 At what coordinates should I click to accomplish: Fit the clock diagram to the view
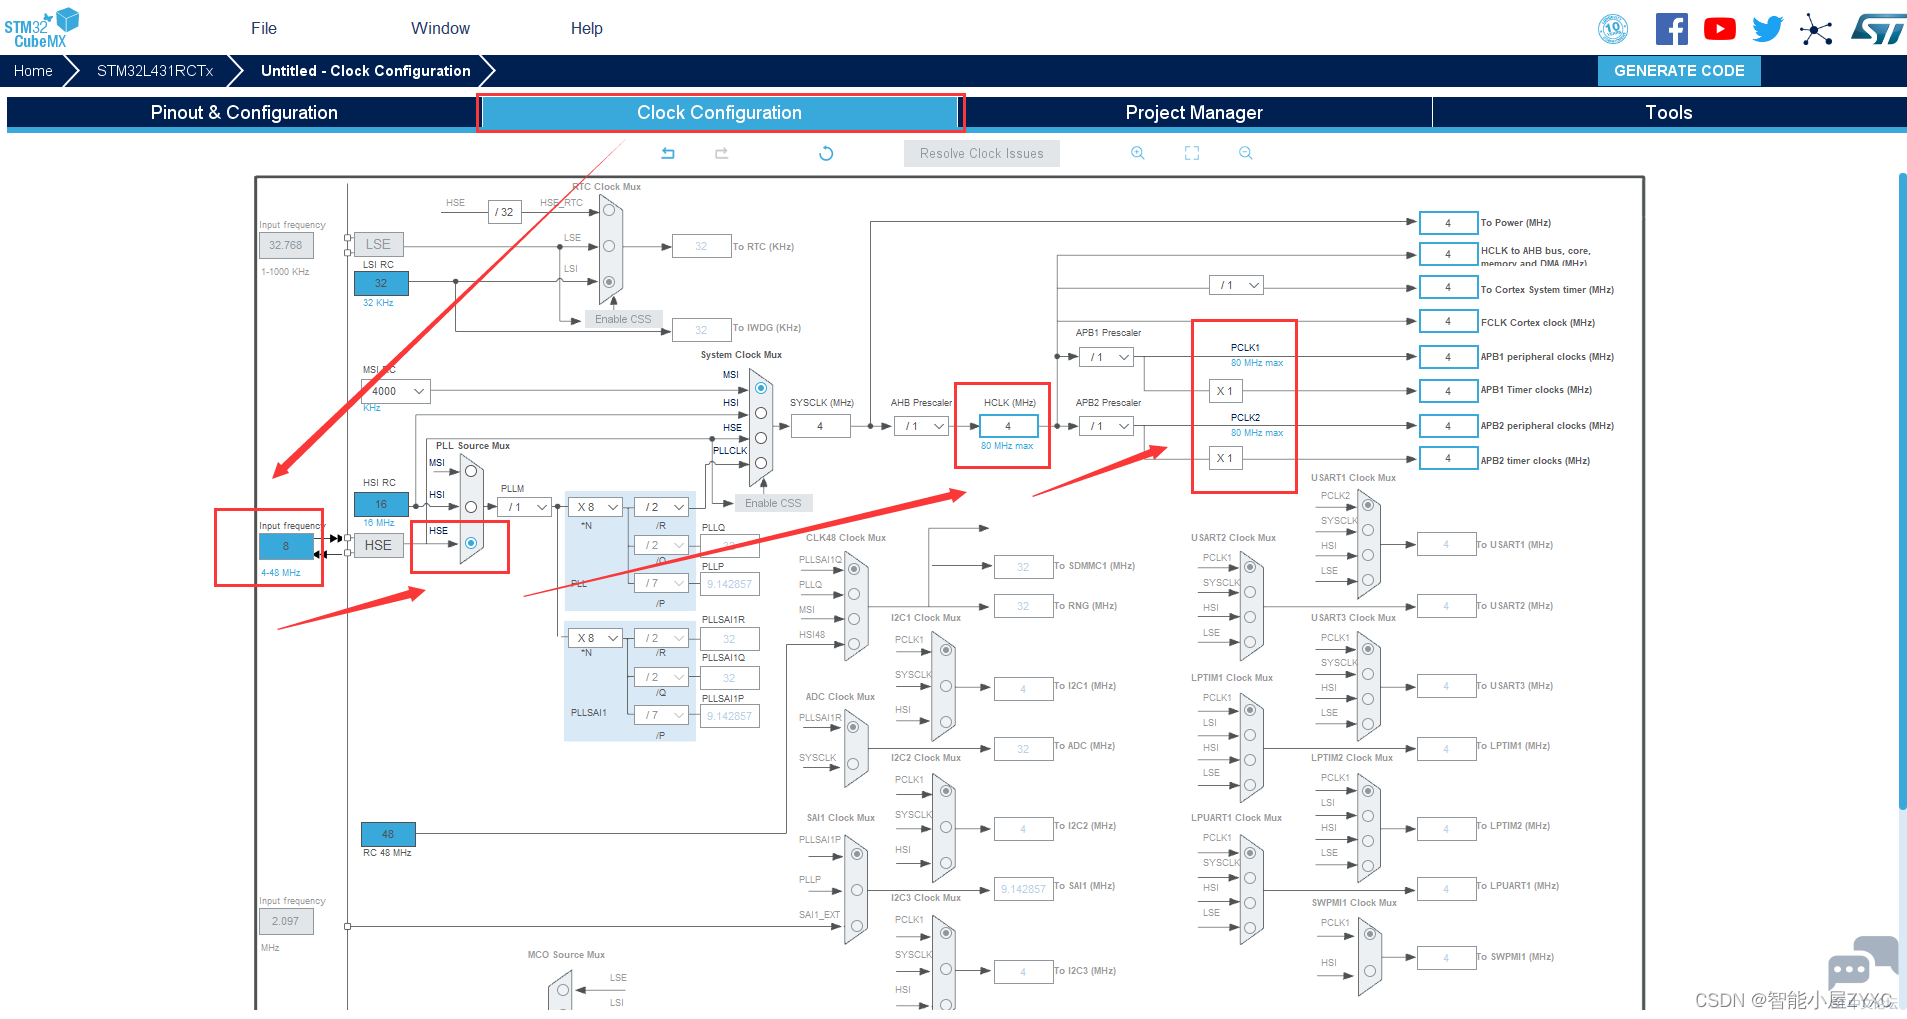1192,153
